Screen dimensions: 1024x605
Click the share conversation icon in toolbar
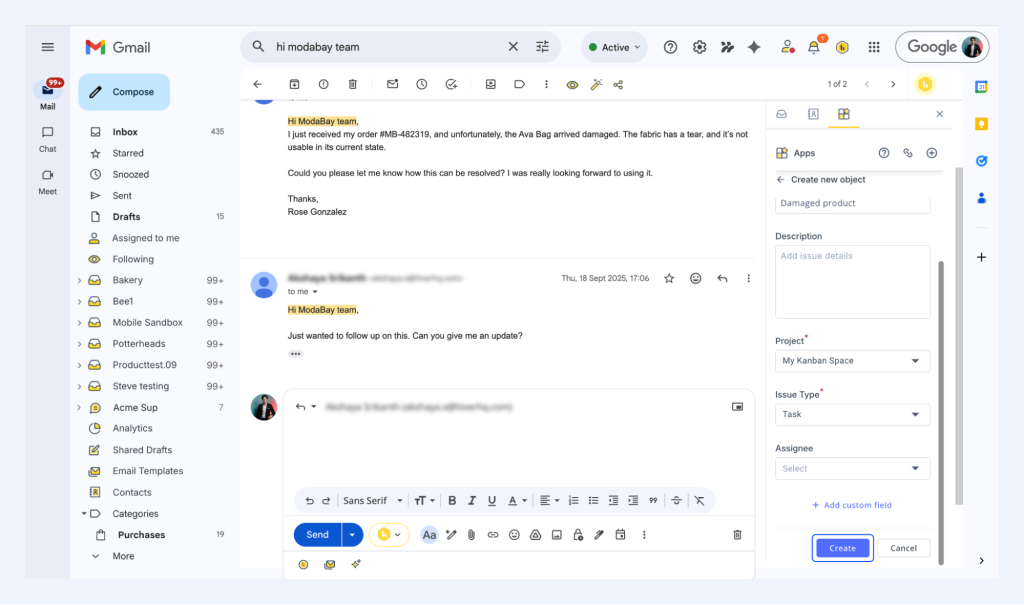coord(618,85)
